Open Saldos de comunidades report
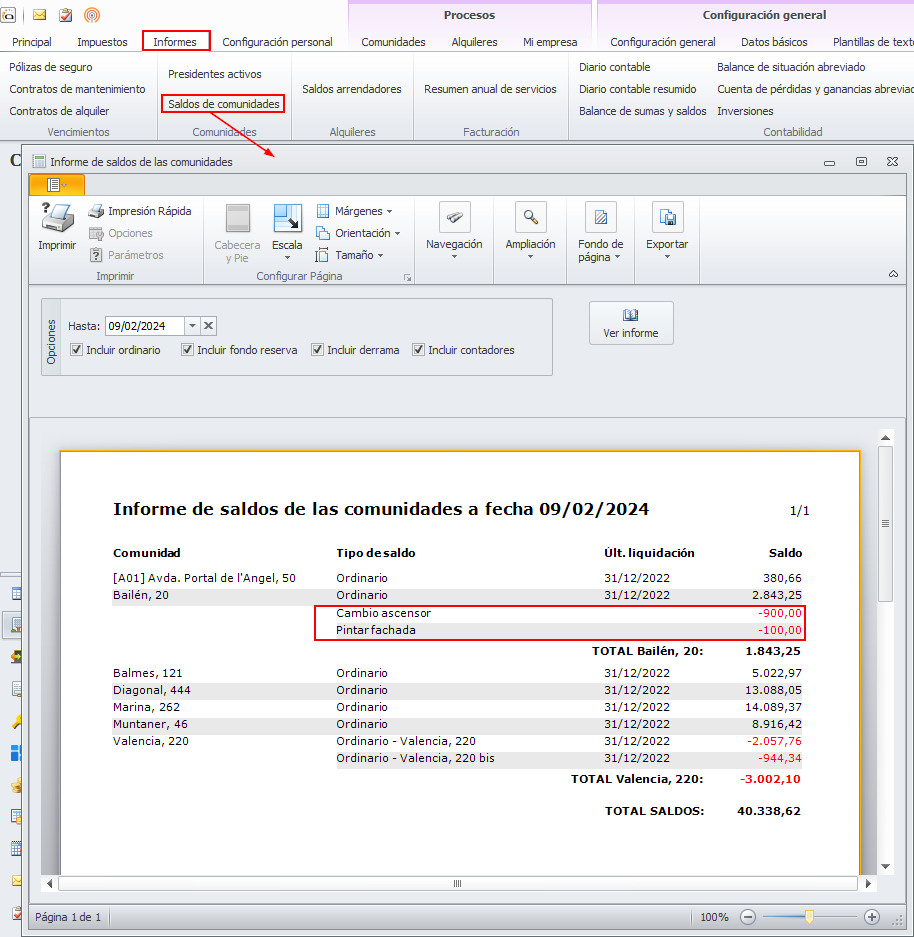The image size is (914, 937). point(223,104)
